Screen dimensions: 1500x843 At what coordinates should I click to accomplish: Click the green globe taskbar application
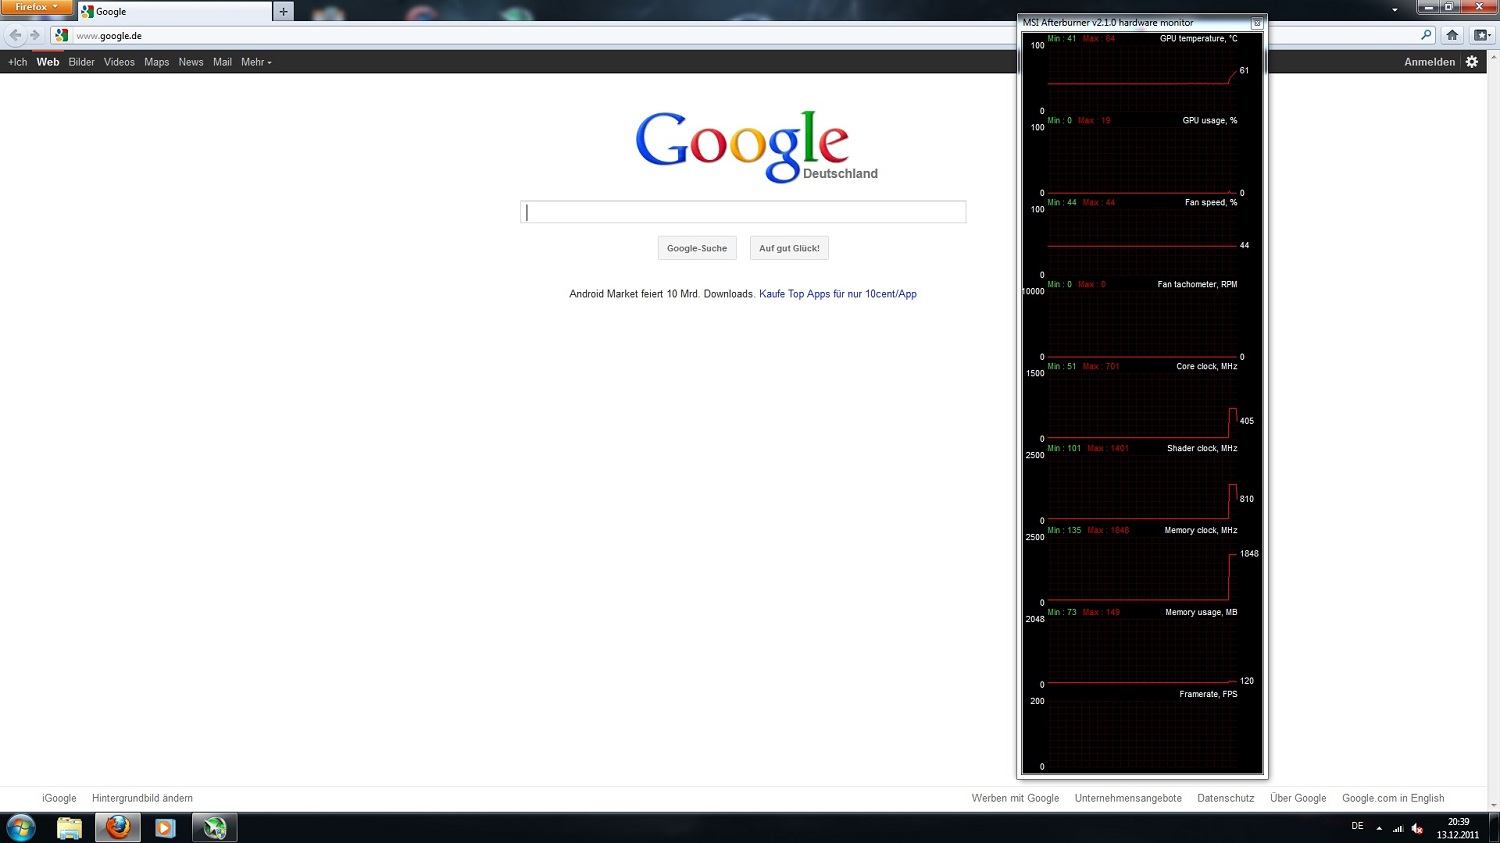(x=215, y=828)
